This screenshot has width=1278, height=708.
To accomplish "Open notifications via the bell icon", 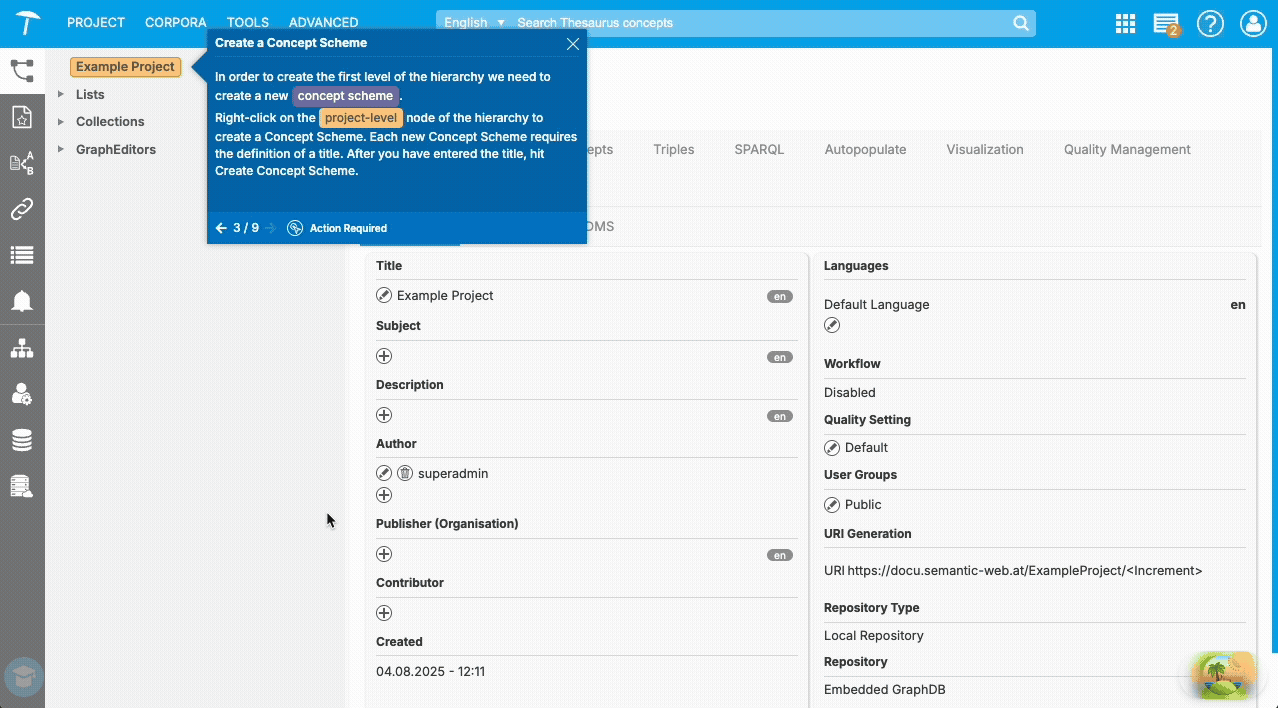I will click(22, 301).
